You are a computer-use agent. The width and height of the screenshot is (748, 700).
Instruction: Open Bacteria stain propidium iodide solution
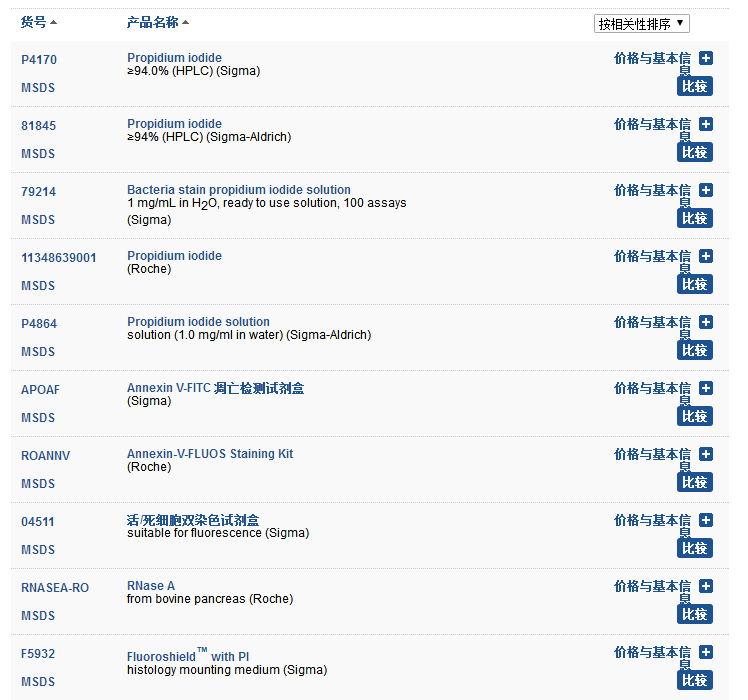239,189
